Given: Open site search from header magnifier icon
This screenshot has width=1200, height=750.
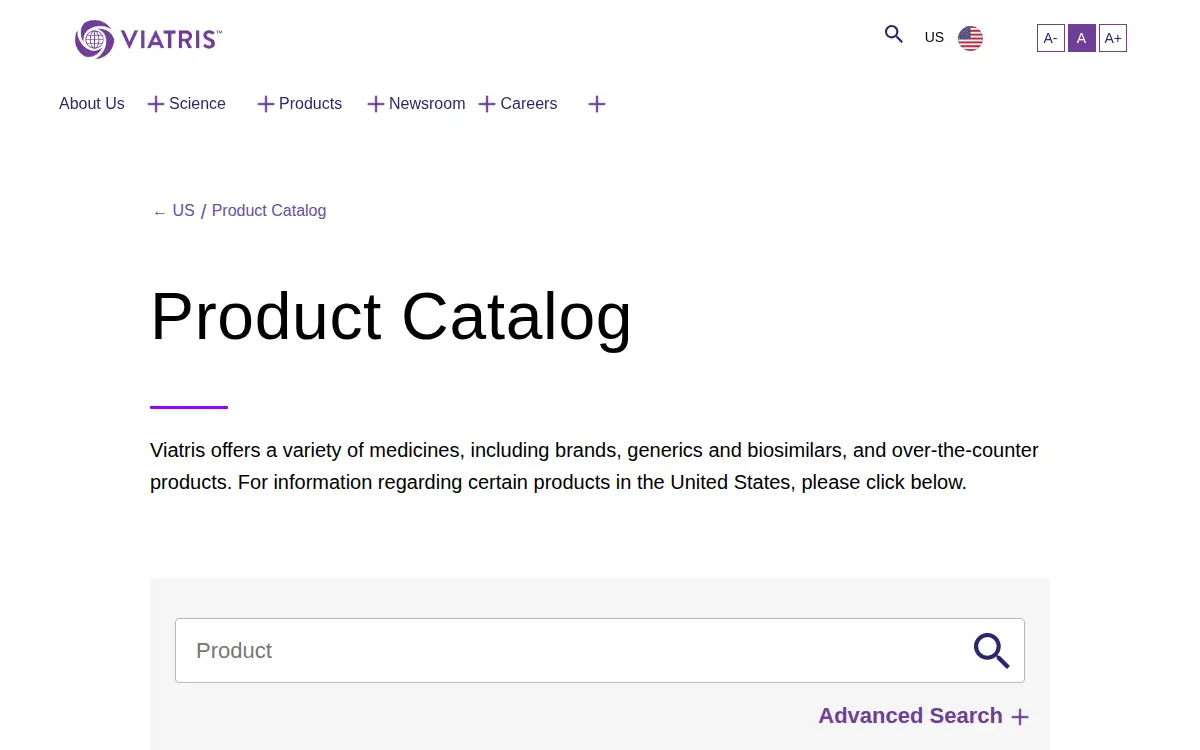Looking at the screenshot, I should coord(894,34).
